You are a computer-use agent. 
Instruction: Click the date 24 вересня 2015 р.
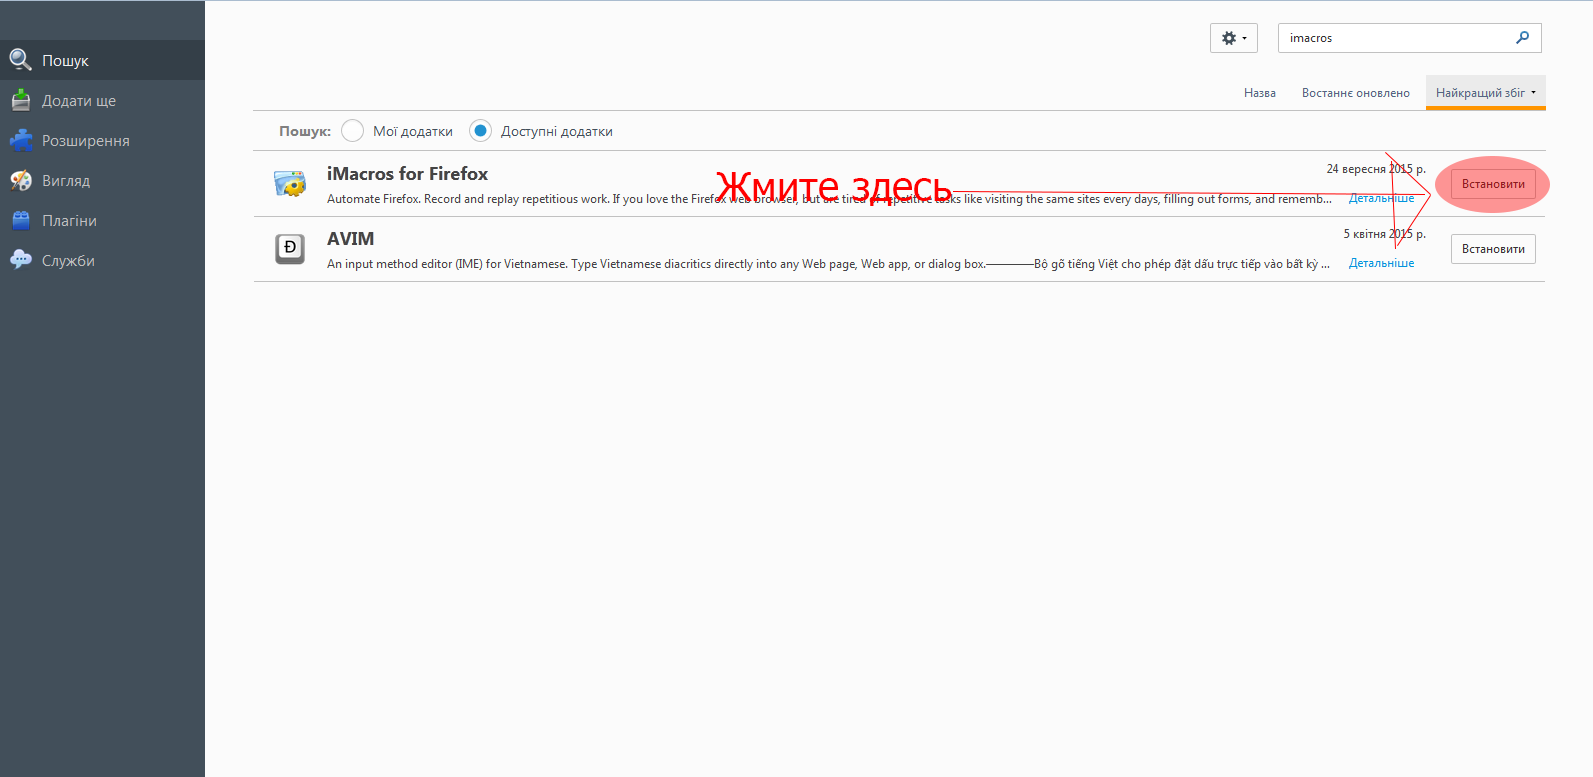(1376, 169)
